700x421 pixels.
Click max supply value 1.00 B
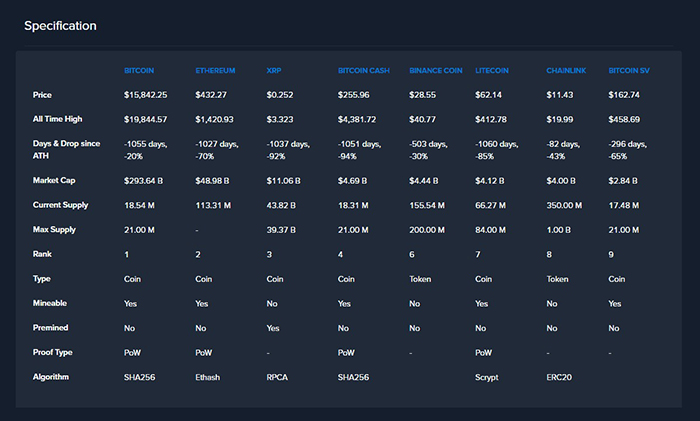coord(558,230)
